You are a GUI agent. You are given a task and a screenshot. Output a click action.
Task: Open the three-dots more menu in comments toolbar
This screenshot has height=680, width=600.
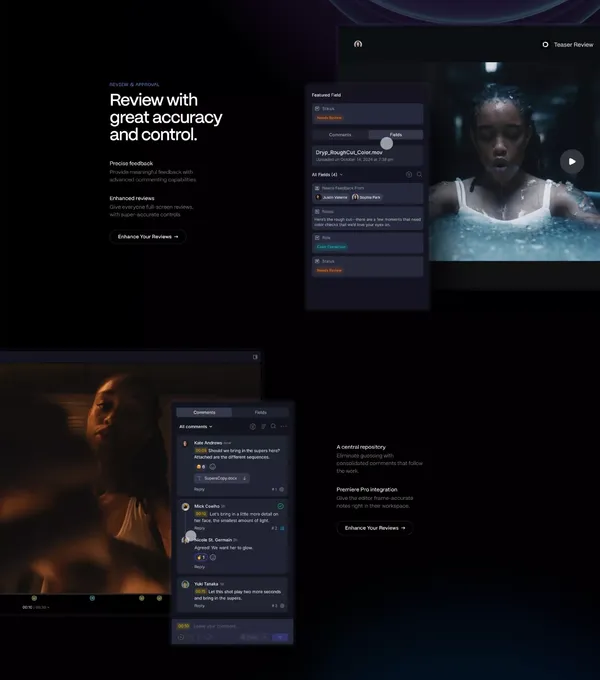tap(284, 426)
